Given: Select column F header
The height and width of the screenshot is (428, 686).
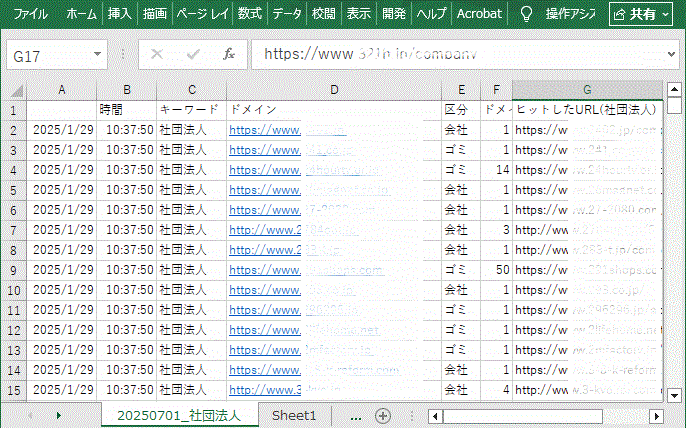Looking at the screenshot, I should (497, 90).
